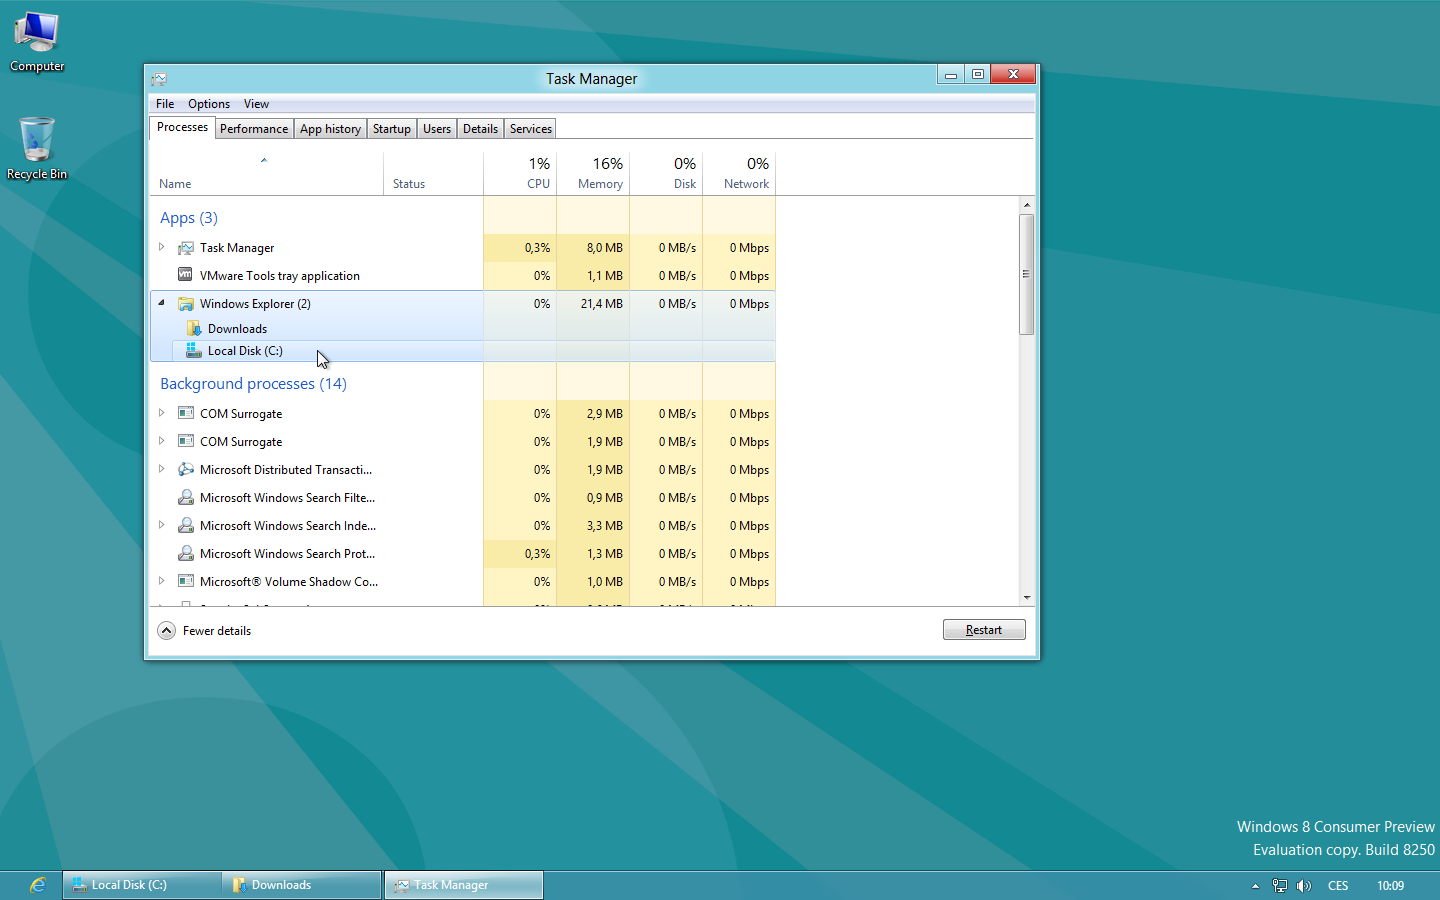Open the View menu
1440x900 pixels.
256,104
